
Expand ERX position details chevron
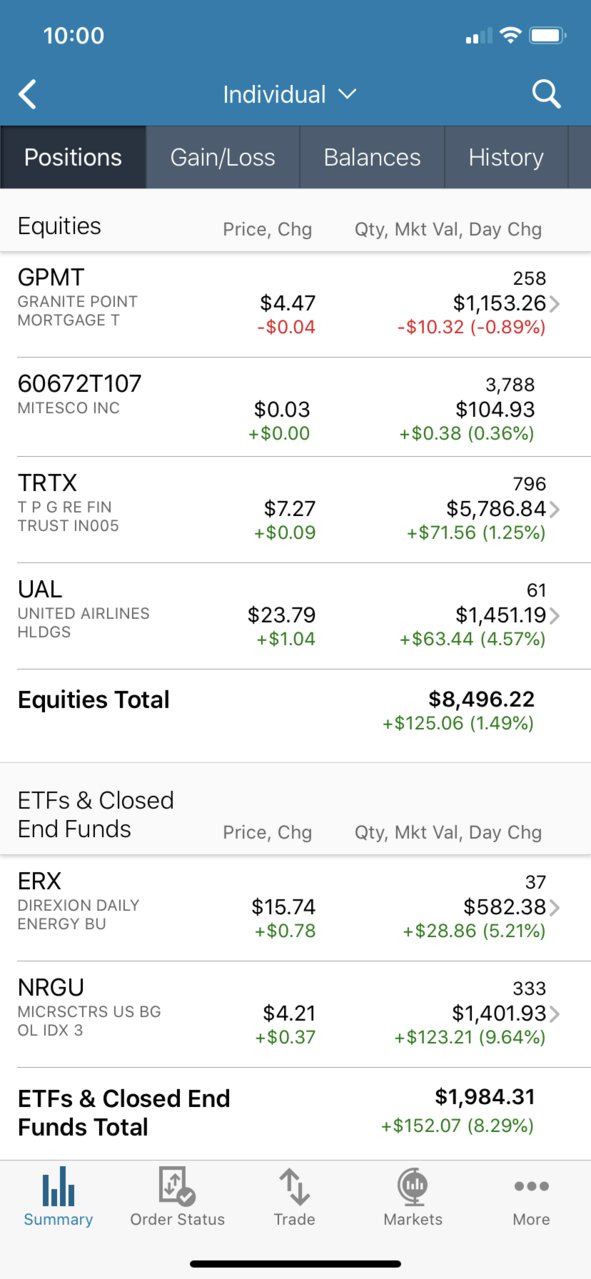tap(555, 908)
